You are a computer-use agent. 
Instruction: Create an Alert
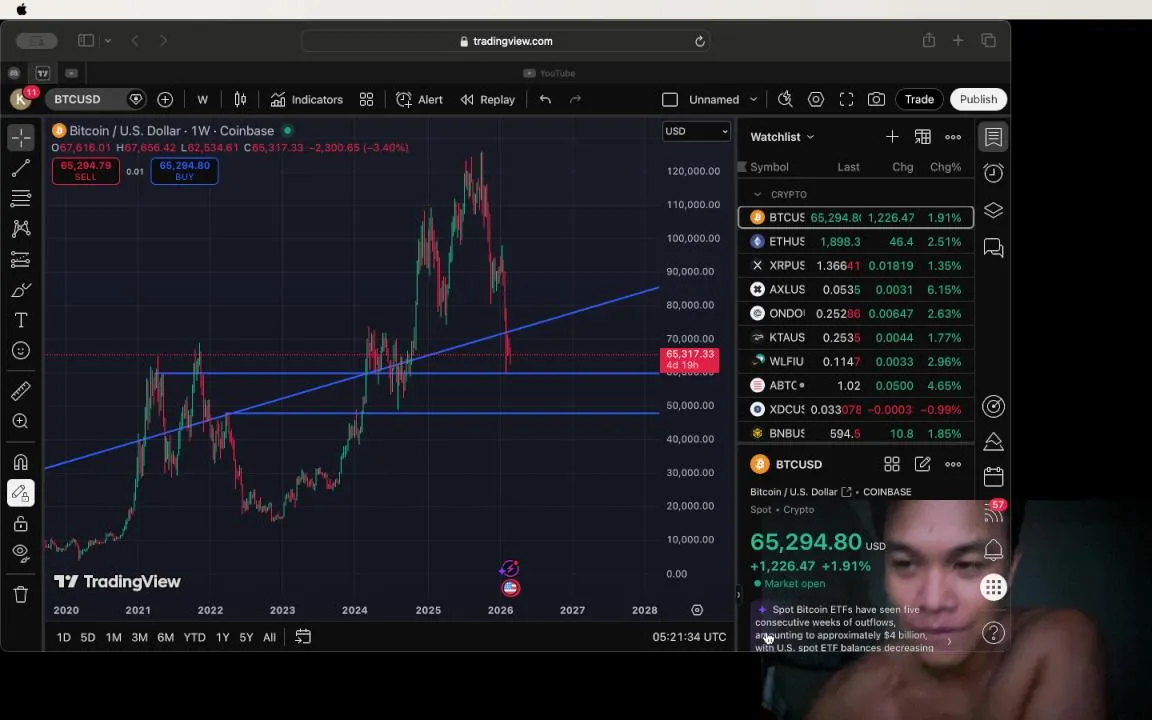click(x=420, y=99)
